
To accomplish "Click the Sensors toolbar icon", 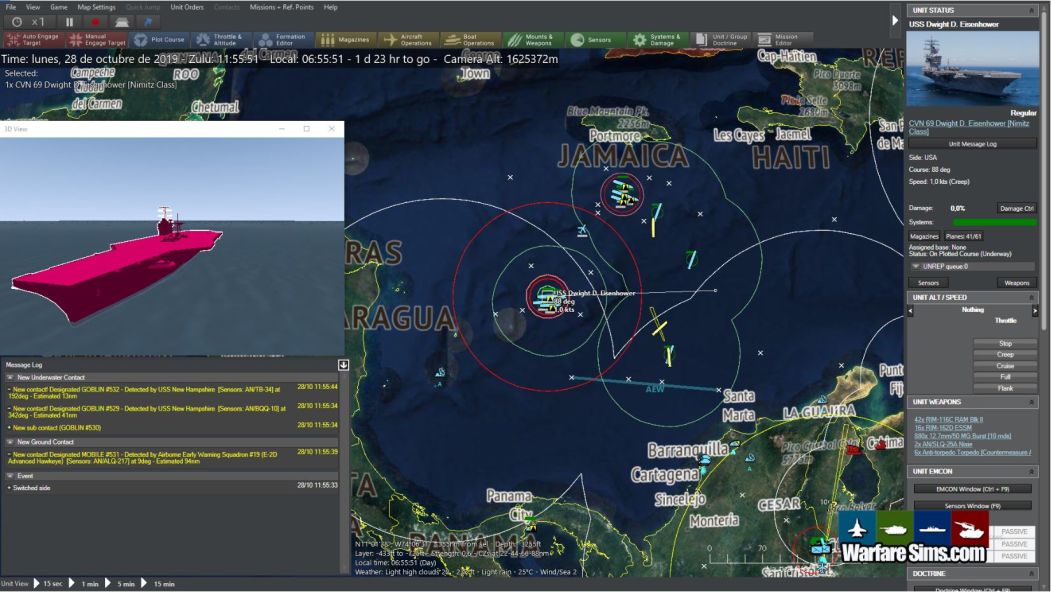I will 591,40.
